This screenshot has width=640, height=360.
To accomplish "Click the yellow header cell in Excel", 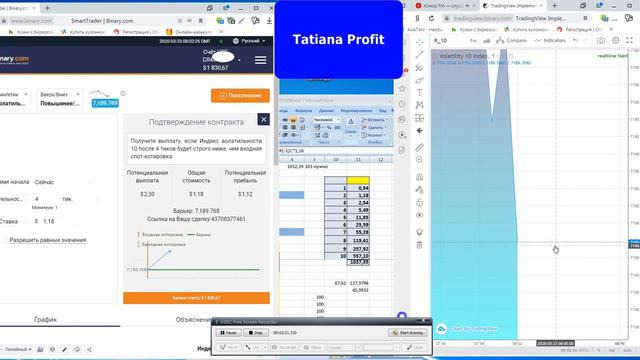I will tap(358, 180).
